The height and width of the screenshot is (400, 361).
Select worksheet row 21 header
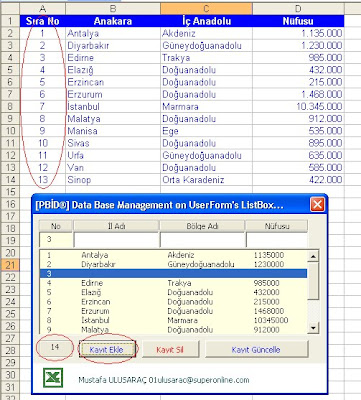pyautogui.click(x=10, y=265)
